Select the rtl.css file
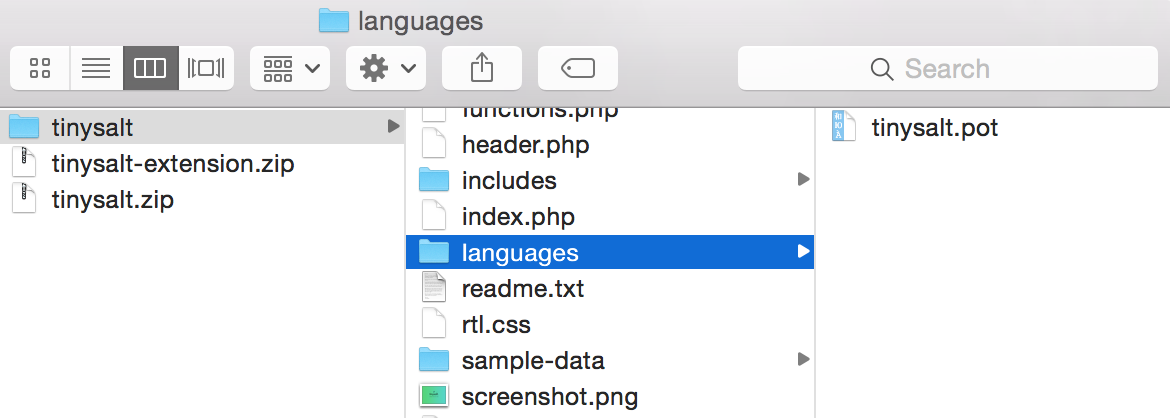 496,325
